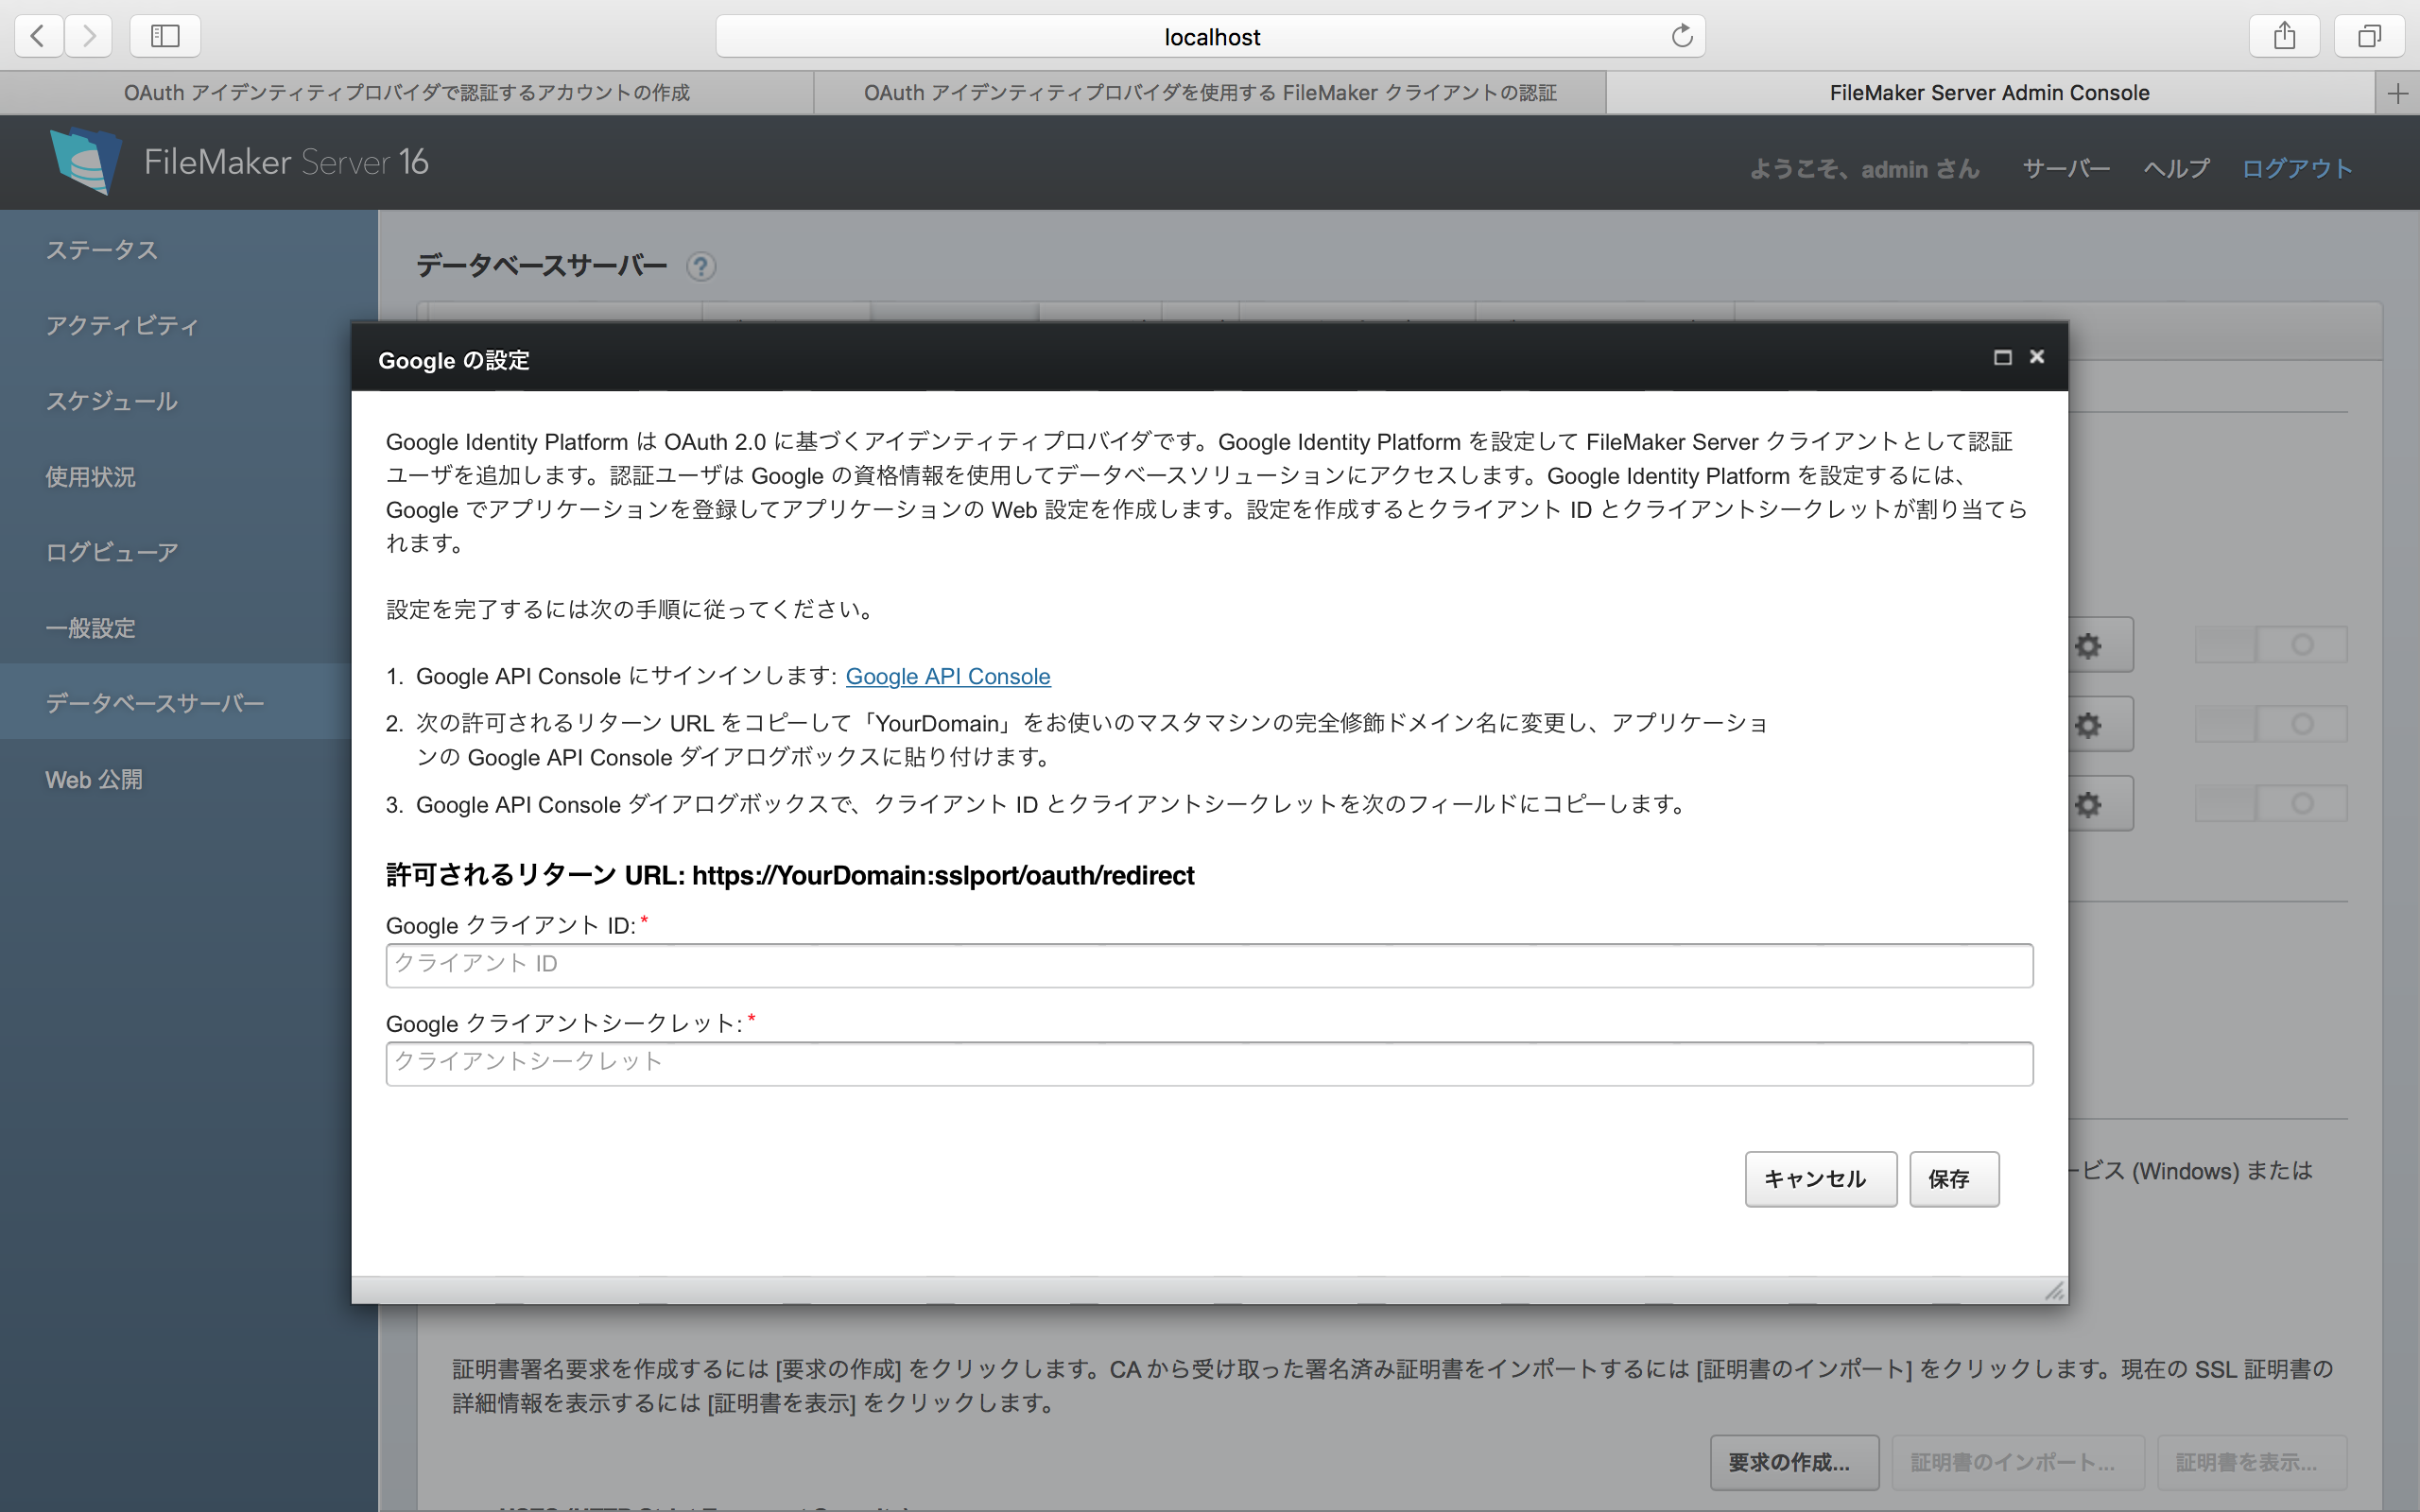The width and height of the screenshot is (2420, 1512).
Task: Go back with Safari back arrow
Action: pos(39,36)
